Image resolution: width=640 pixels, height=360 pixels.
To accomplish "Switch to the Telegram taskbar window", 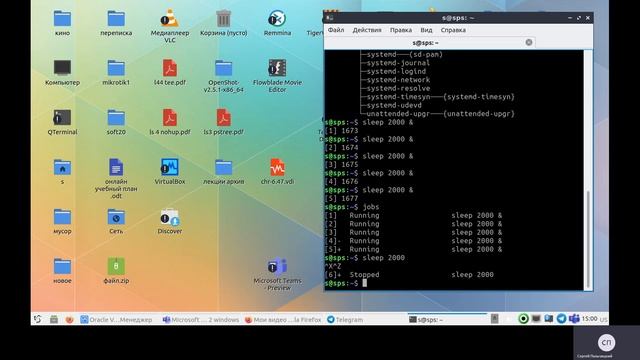I will [x=345, y=320].
